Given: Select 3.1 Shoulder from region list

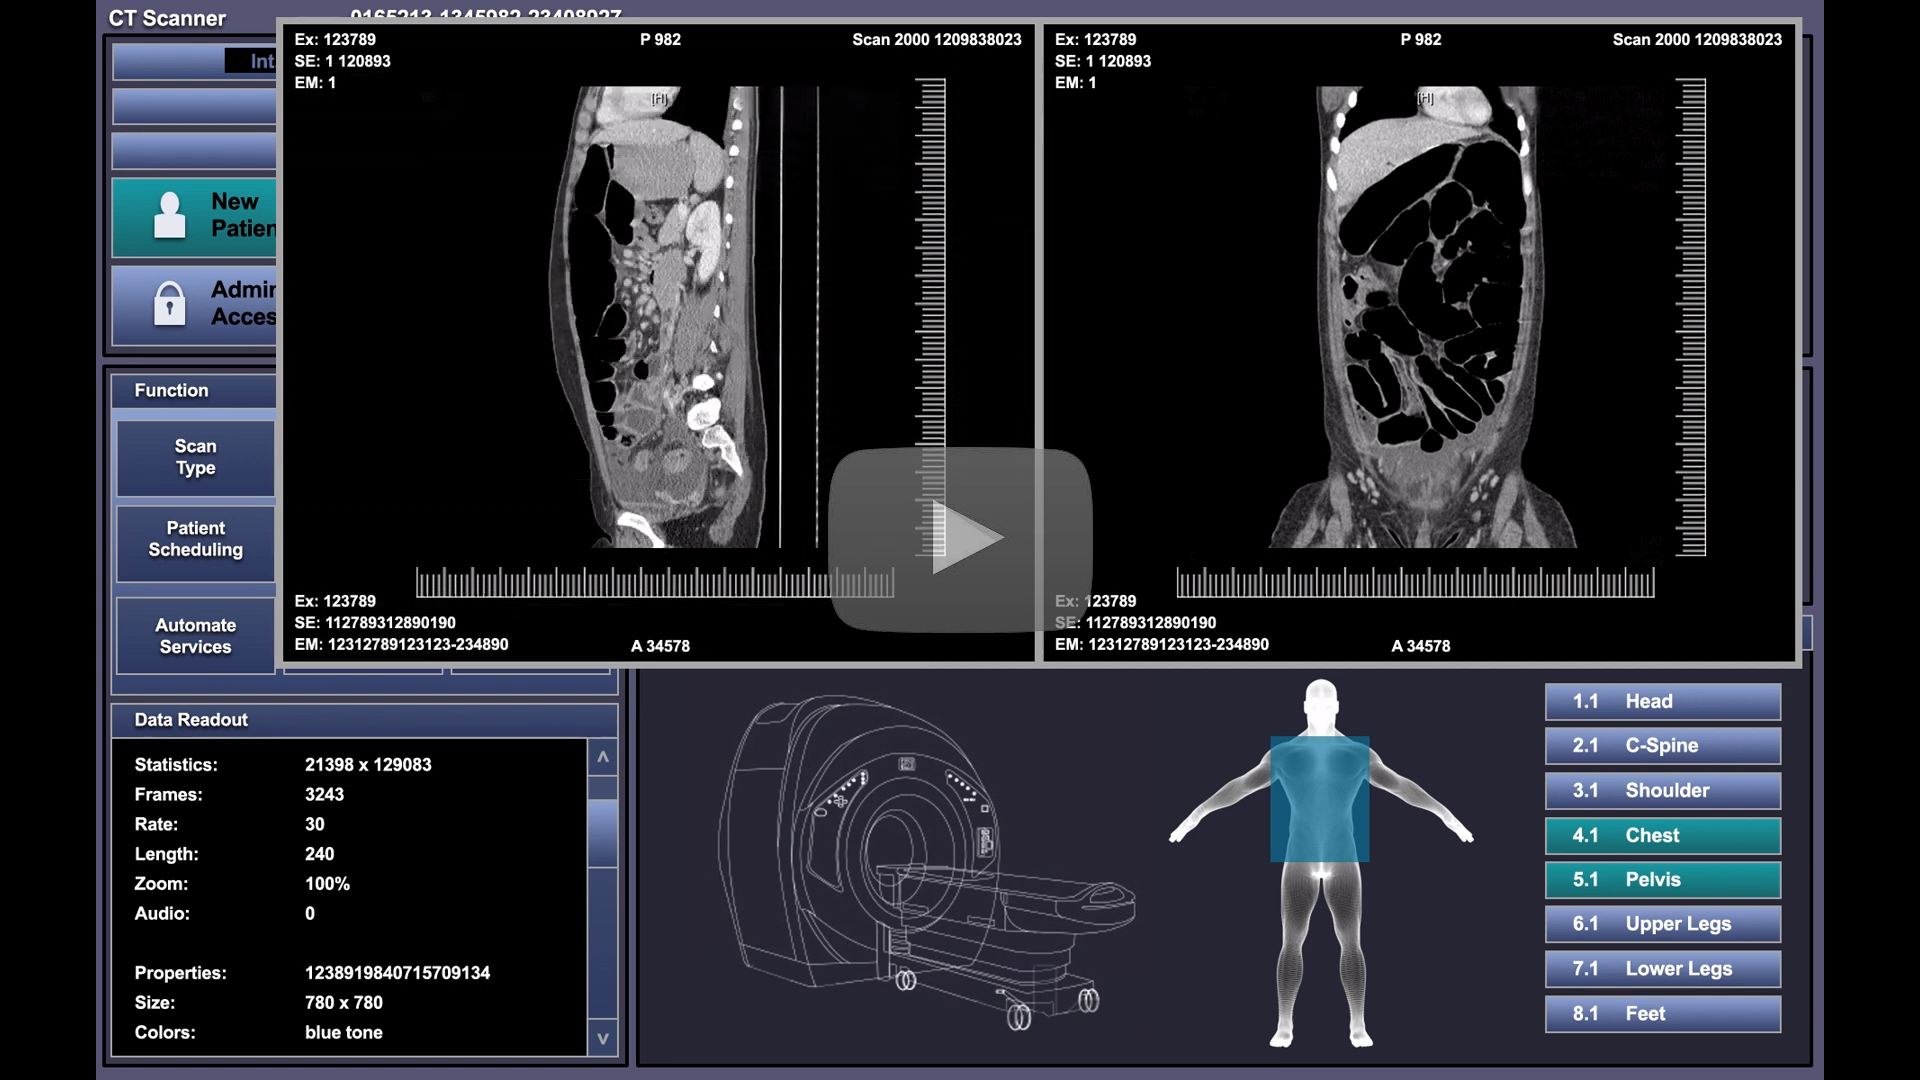Looking at the screenshot, I should [x=1662, y=790].
